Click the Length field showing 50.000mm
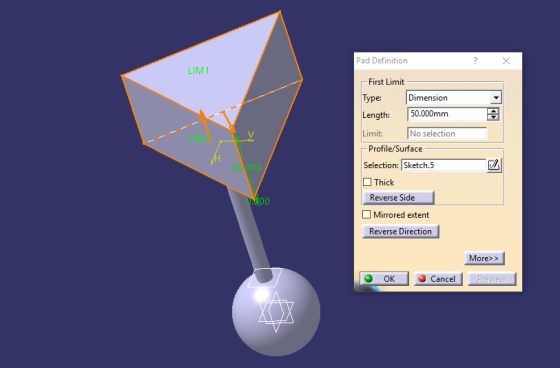The image size is (560, 368). pyautogui.click(x=447, y=114)
